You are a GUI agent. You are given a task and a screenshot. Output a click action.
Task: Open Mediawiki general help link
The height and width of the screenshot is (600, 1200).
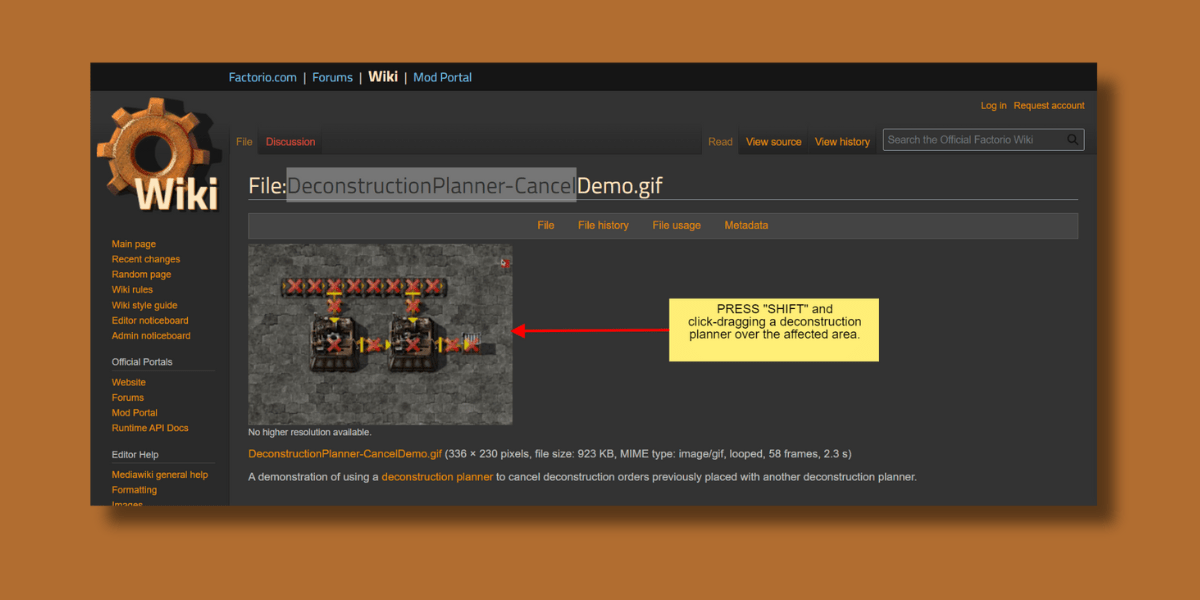pos(160,475)
